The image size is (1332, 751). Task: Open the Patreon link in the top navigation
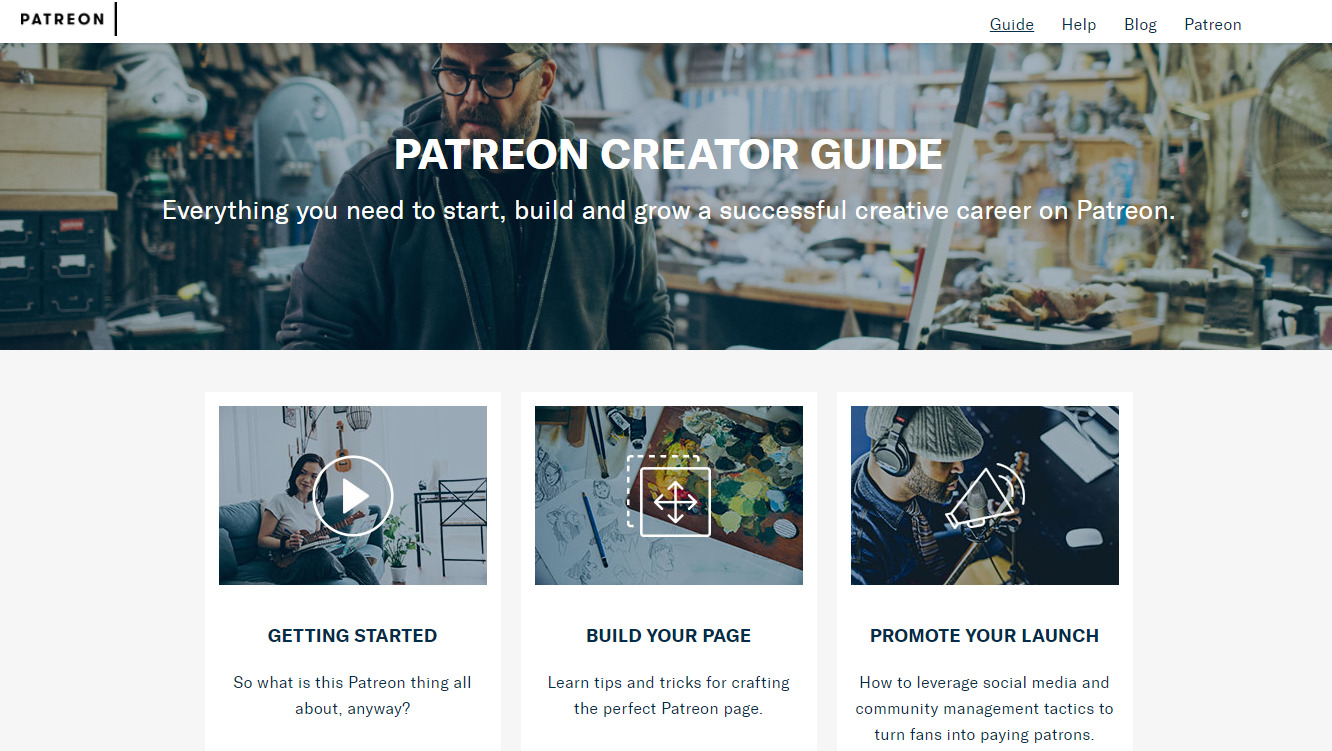point(1213,24)
